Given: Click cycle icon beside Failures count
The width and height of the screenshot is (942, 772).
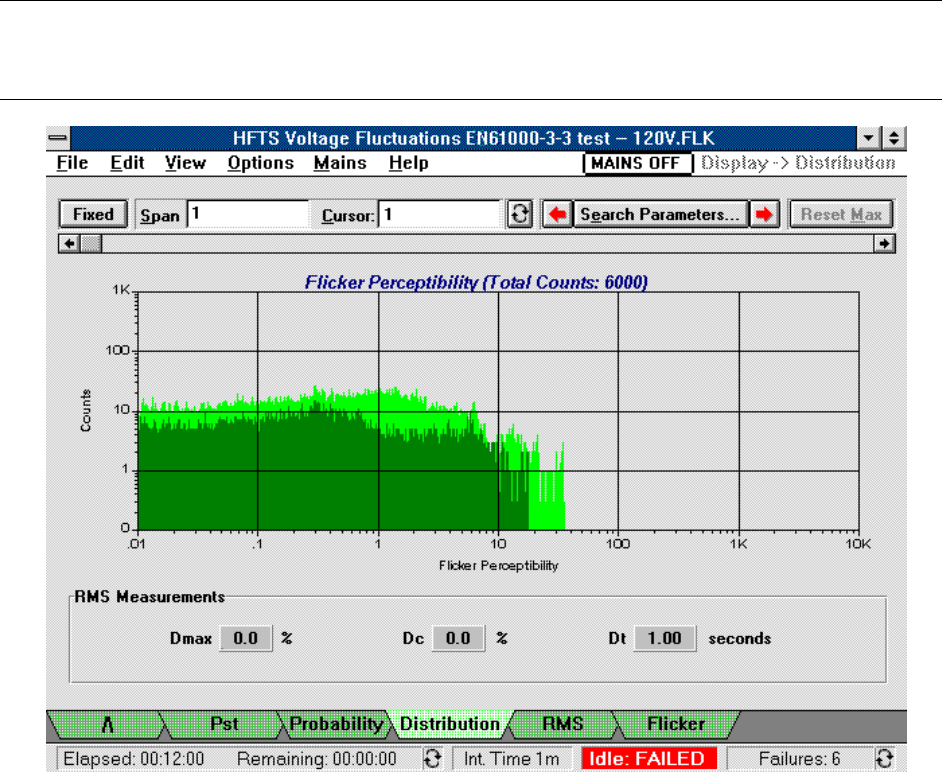Looking at the screenshot, I should pyautogui.click(x=883, y=758).
